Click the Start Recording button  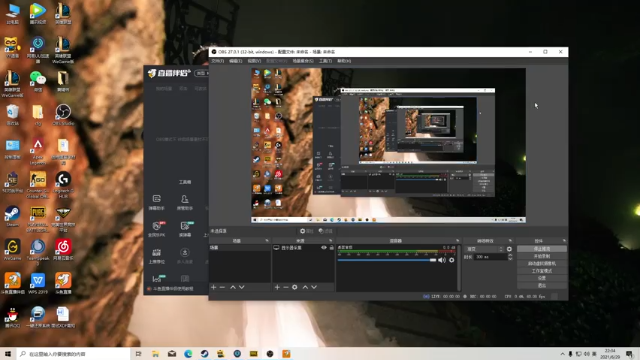pos(542,256)
